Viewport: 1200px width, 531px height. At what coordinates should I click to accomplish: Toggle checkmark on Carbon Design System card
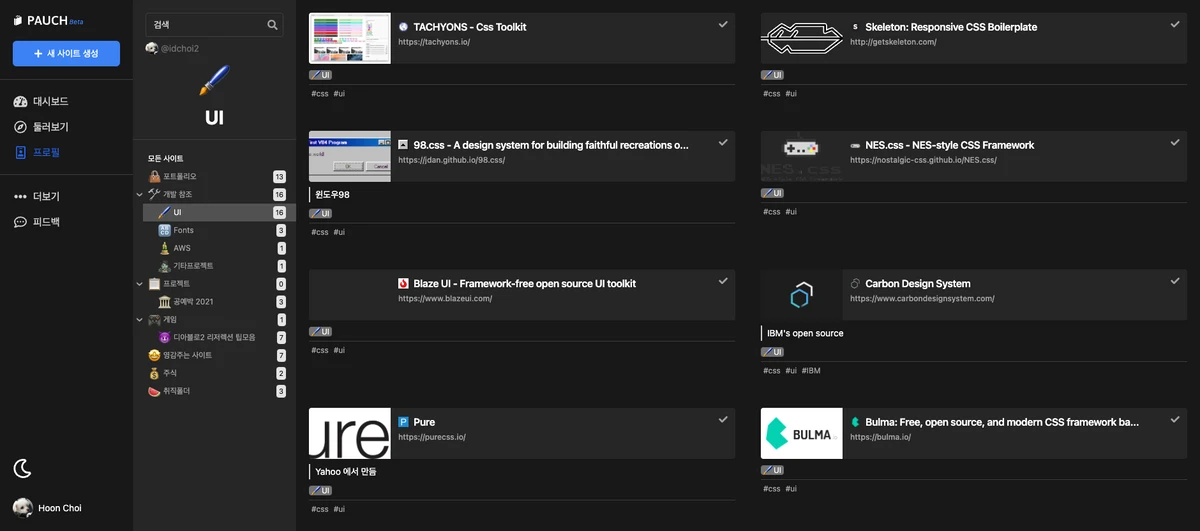[1175, 280]
